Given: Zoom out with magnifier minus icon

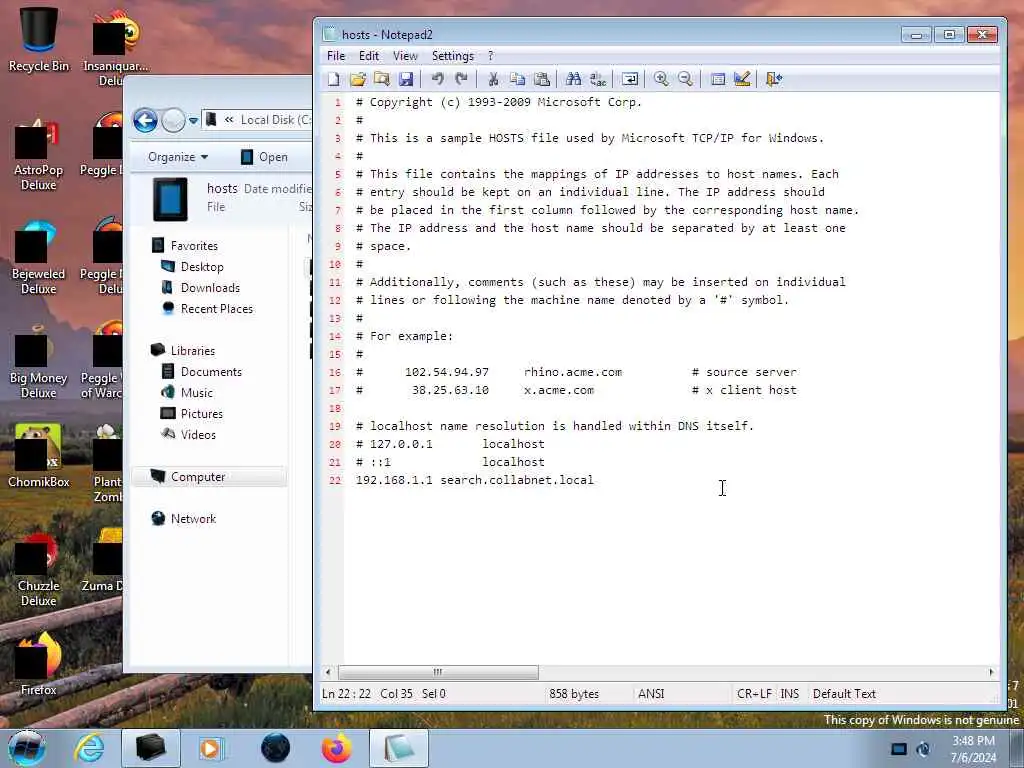Looking at the screenshot, I should 685,79.
